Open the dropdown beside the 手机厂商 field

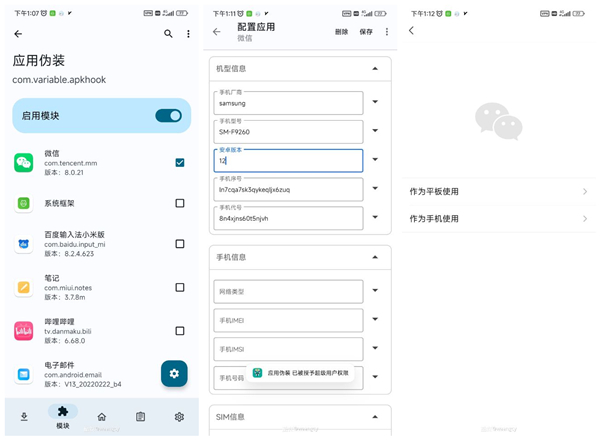(375, 102)
